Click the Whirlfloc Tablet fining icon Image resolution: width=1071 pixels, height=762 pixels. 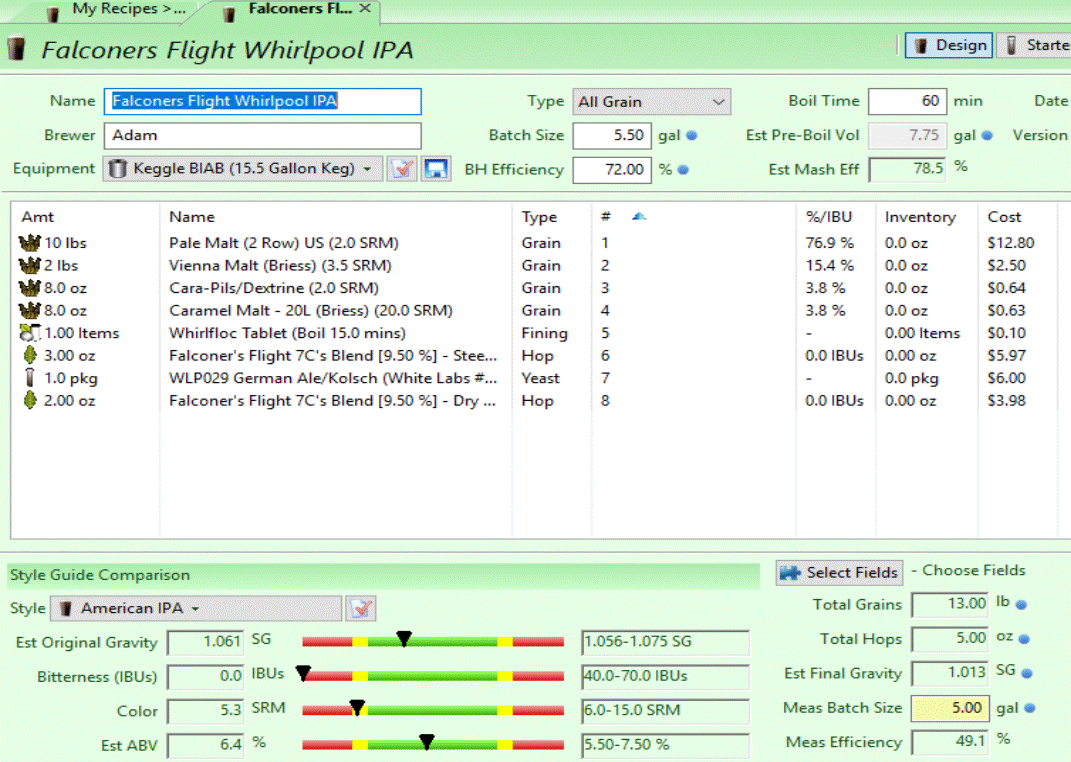[29, 333]
